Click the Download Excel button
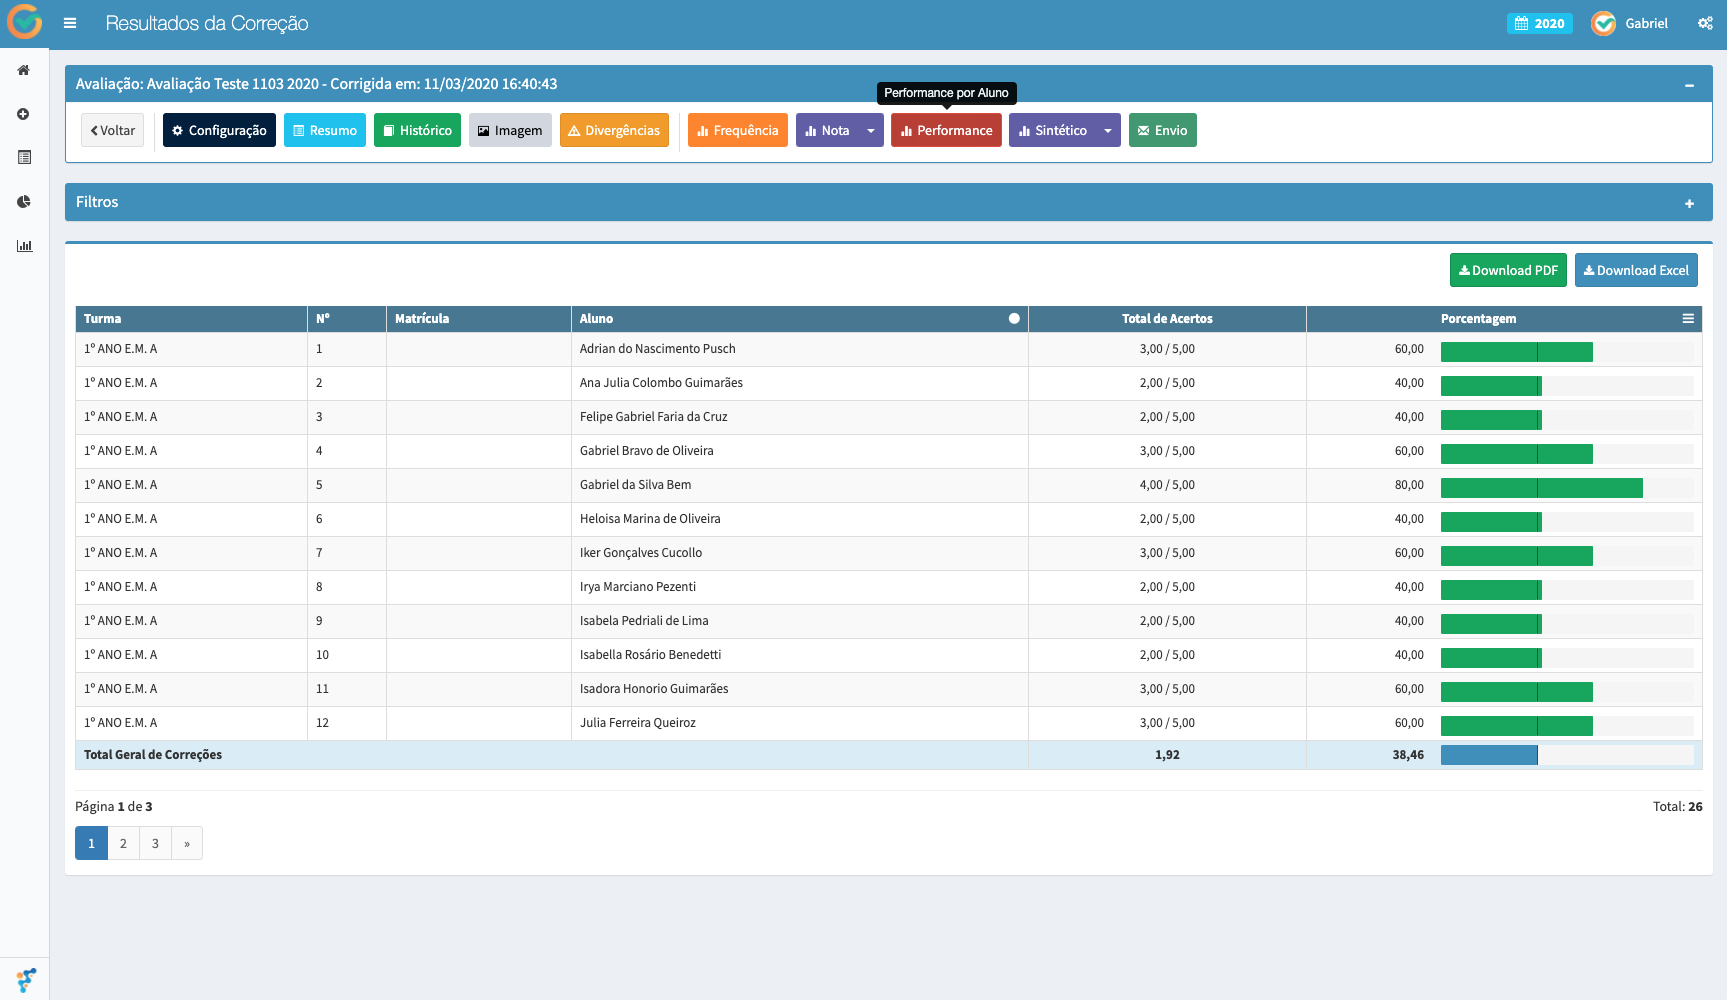Screen dimensions: 1727x1000 pyautogui.click(x=1636, y=270)
